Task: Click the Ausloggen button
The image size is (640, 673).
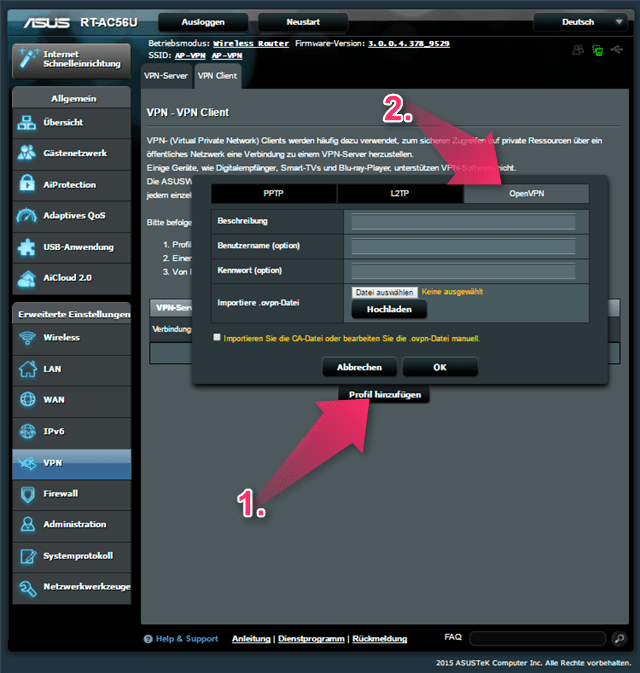Action: 203,22
